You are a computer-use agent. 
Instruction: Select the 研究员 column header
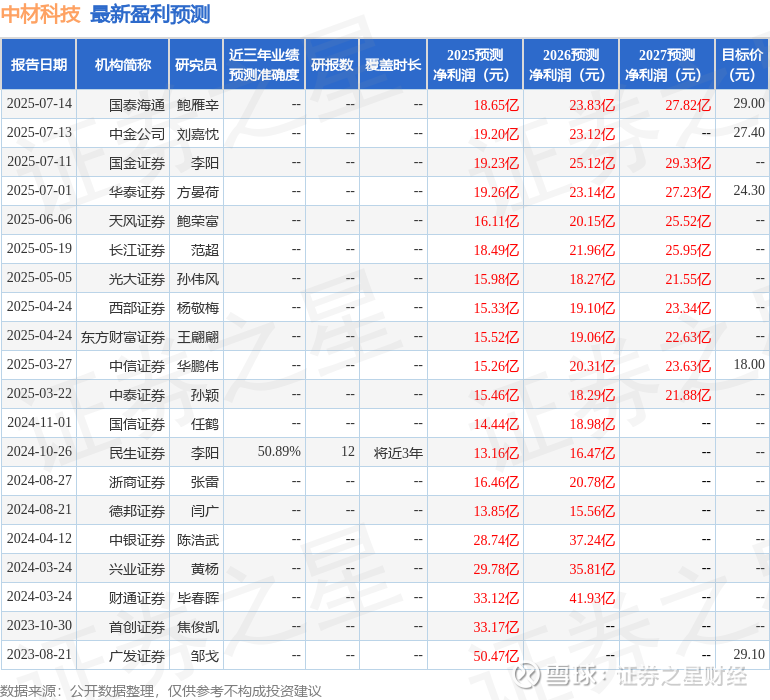[x=196, y=64]
